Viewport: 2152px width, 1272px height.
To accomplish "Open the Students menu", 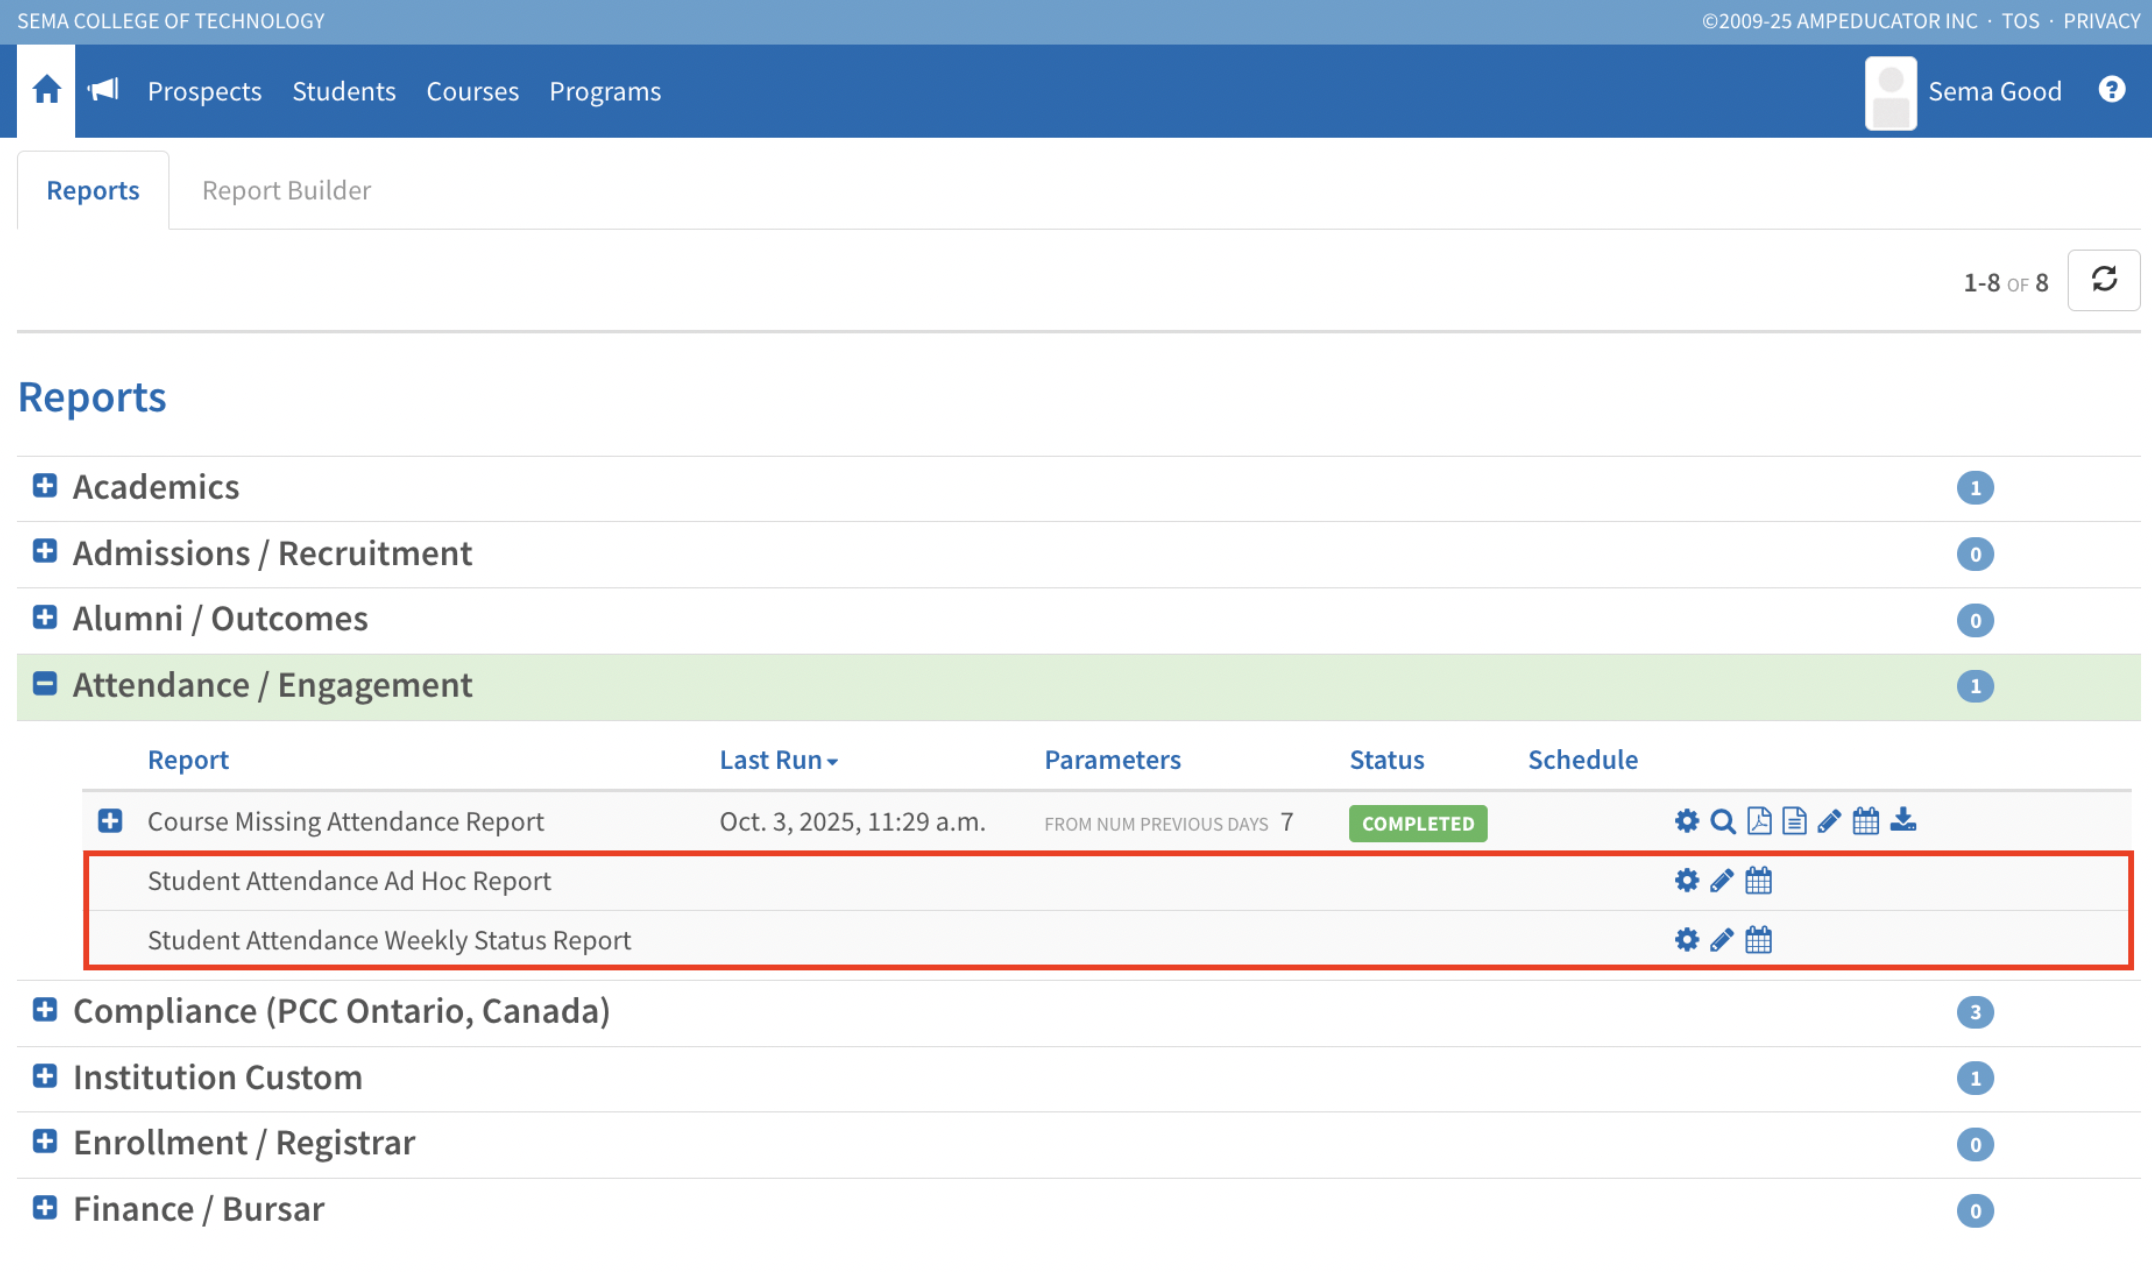I will pos(343,91).
